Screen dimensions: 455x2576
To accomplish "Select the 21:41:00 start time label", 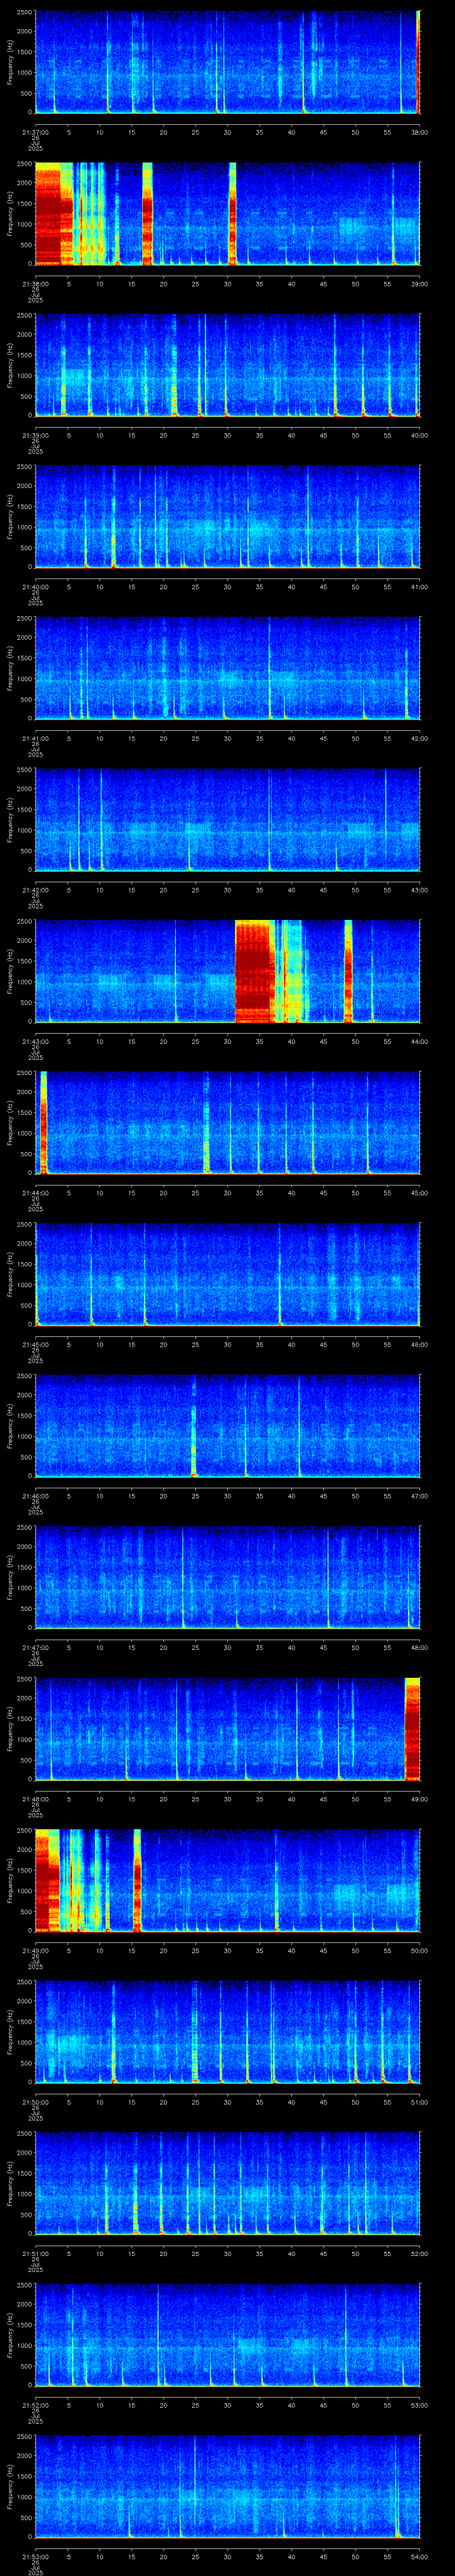I will click(x=35, y=738).
